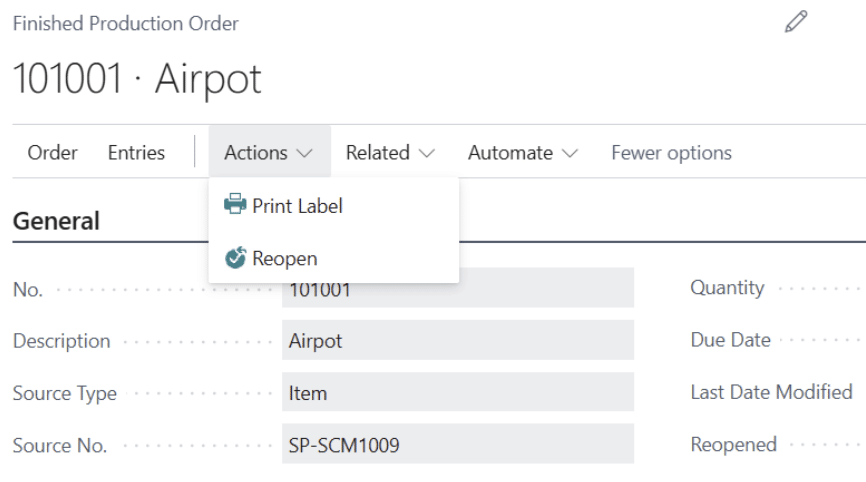Click the Reopen icon in Actions menu
This screenshot has height=482, width=866.
(x=235, y=258)
